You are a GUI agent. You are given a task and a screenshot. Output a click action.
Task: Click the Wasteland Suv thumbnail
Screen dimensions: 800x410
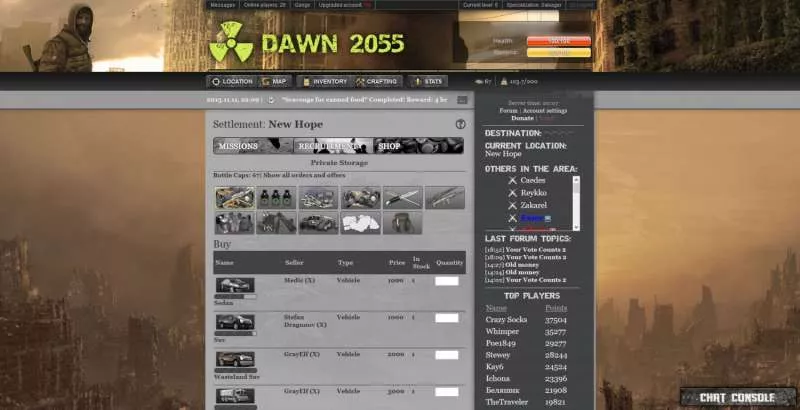[x=235, y=359]
